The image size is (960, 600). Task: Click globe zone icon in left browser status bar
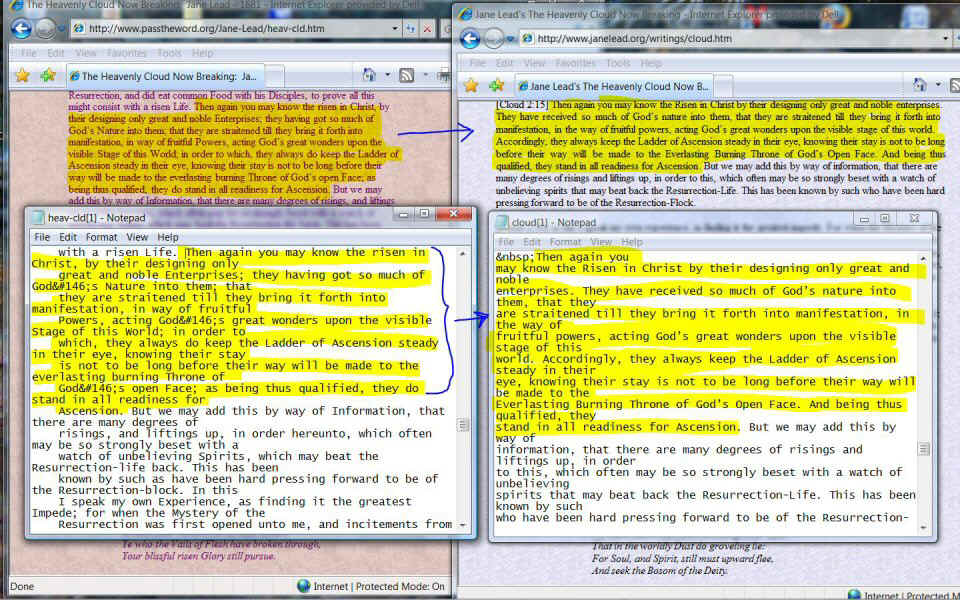[x=303, y=586]
